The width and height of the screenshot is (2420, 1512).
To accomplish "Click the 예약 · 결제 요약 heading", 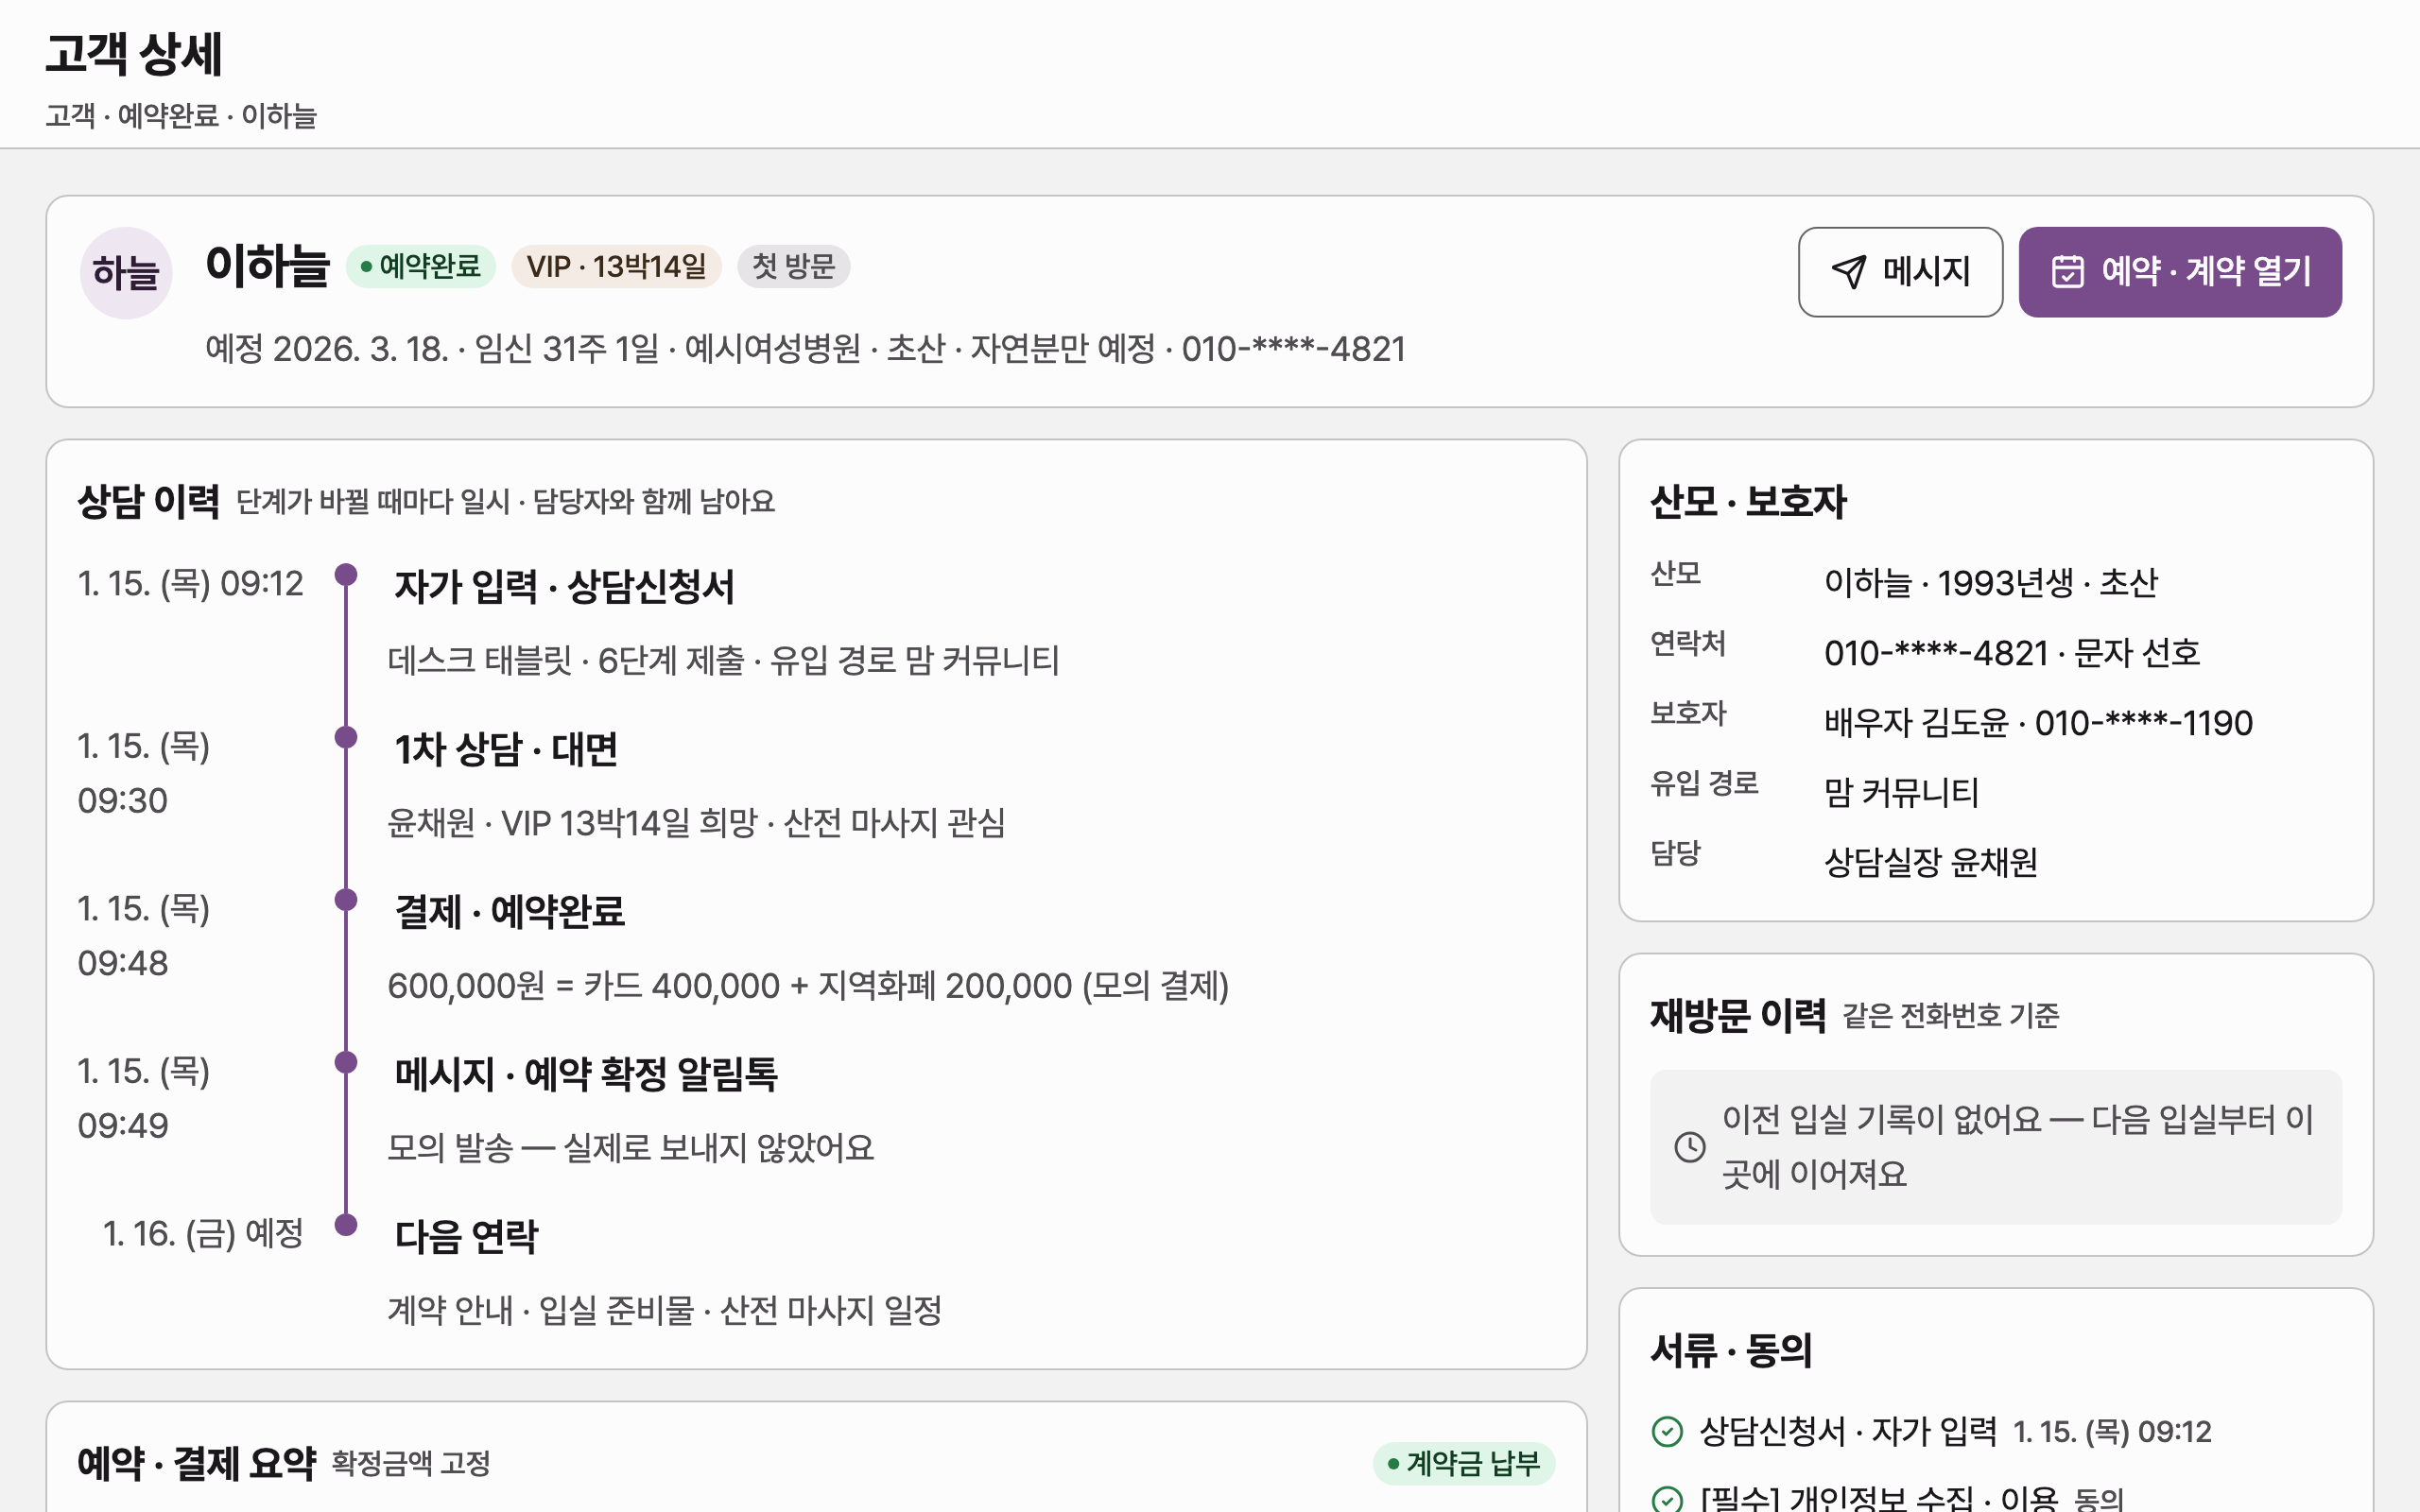I will tap(196, 1464).
